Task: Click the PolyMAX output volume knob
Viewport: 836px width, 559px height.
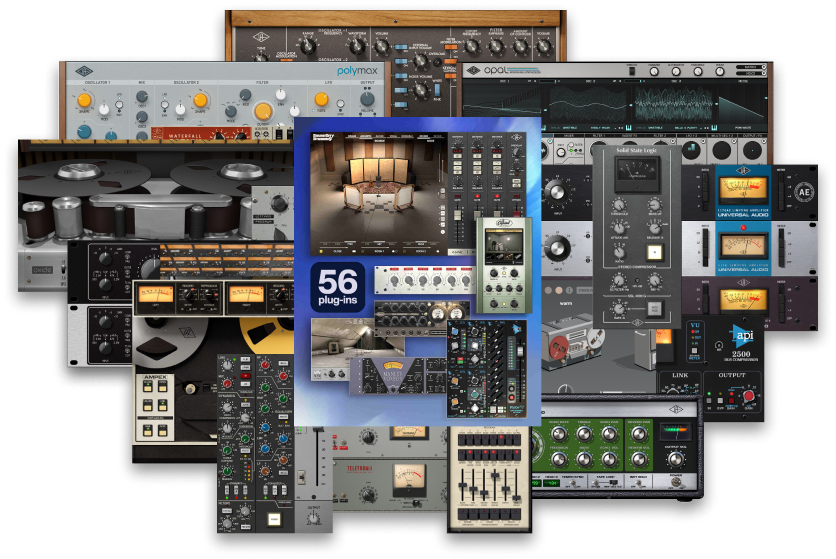Action: (x=367, y=99)
